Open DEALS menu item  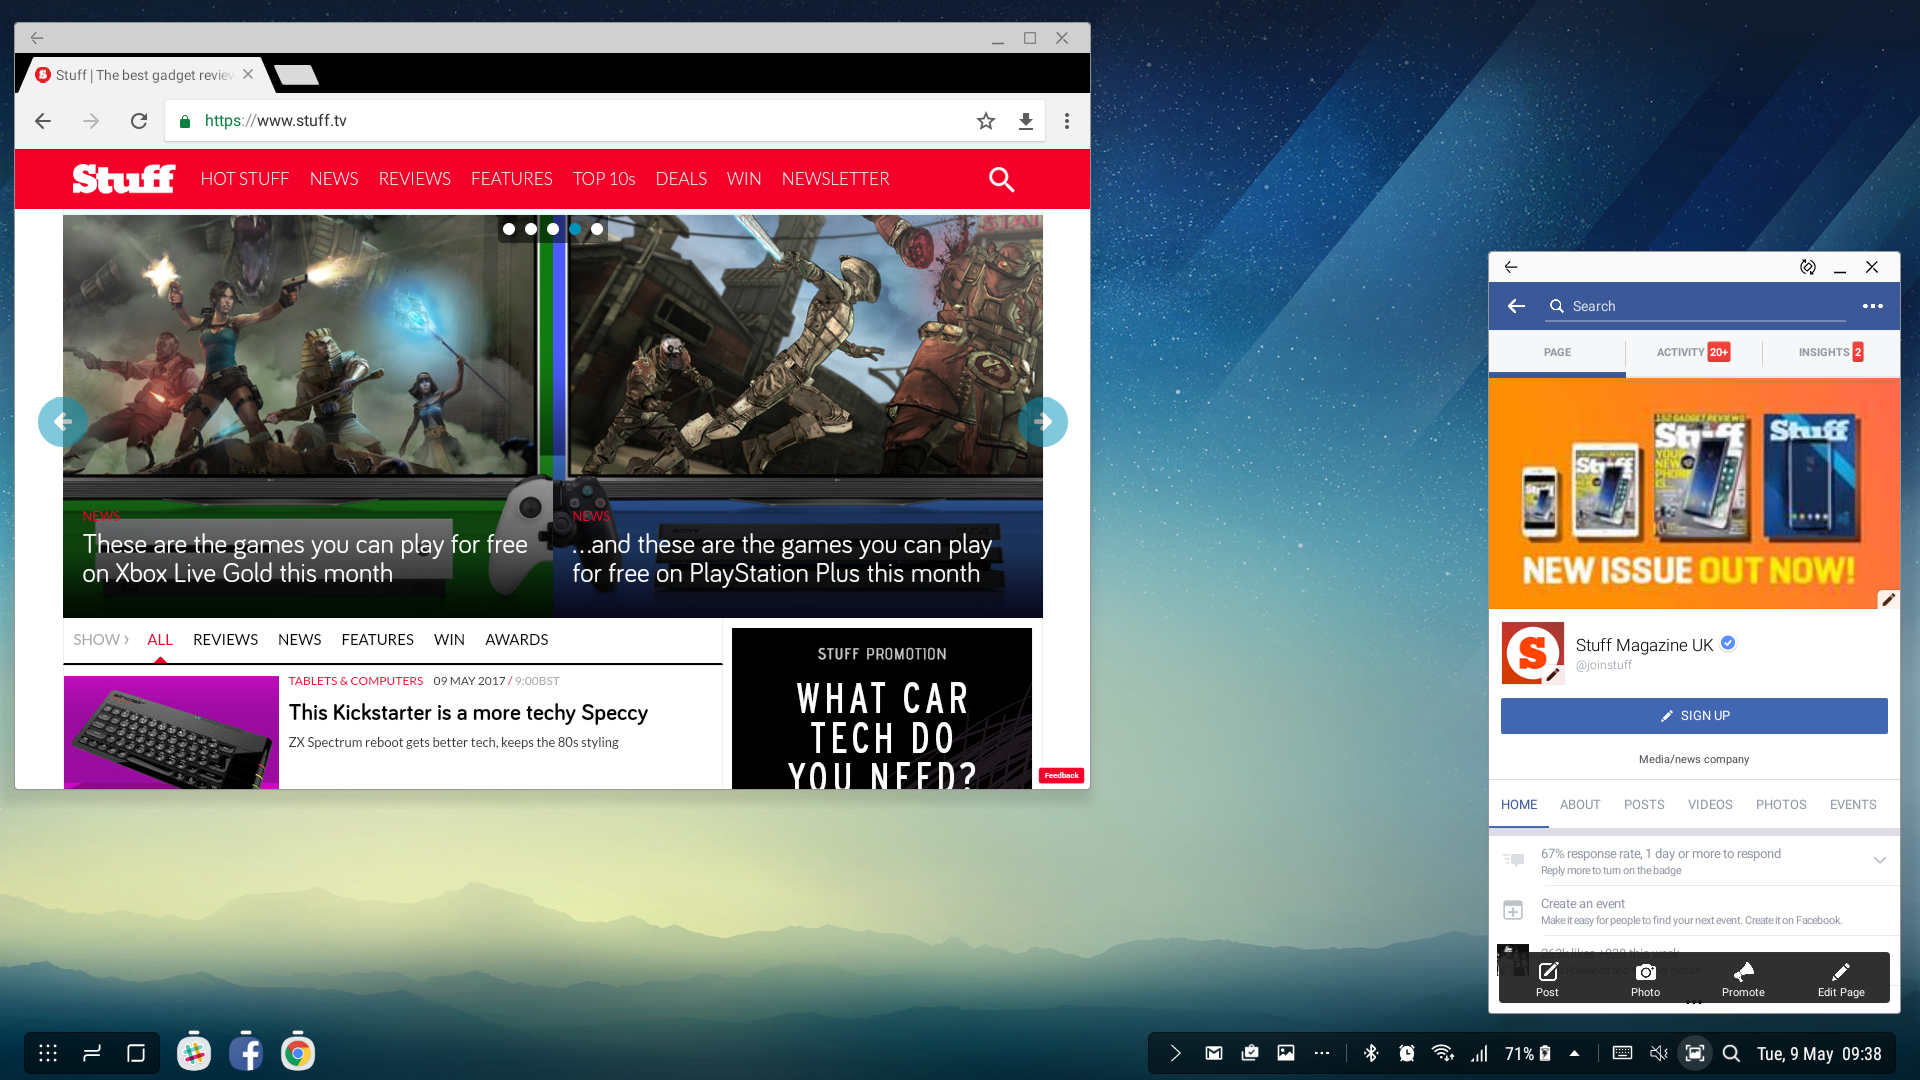[x=681, y=179]
